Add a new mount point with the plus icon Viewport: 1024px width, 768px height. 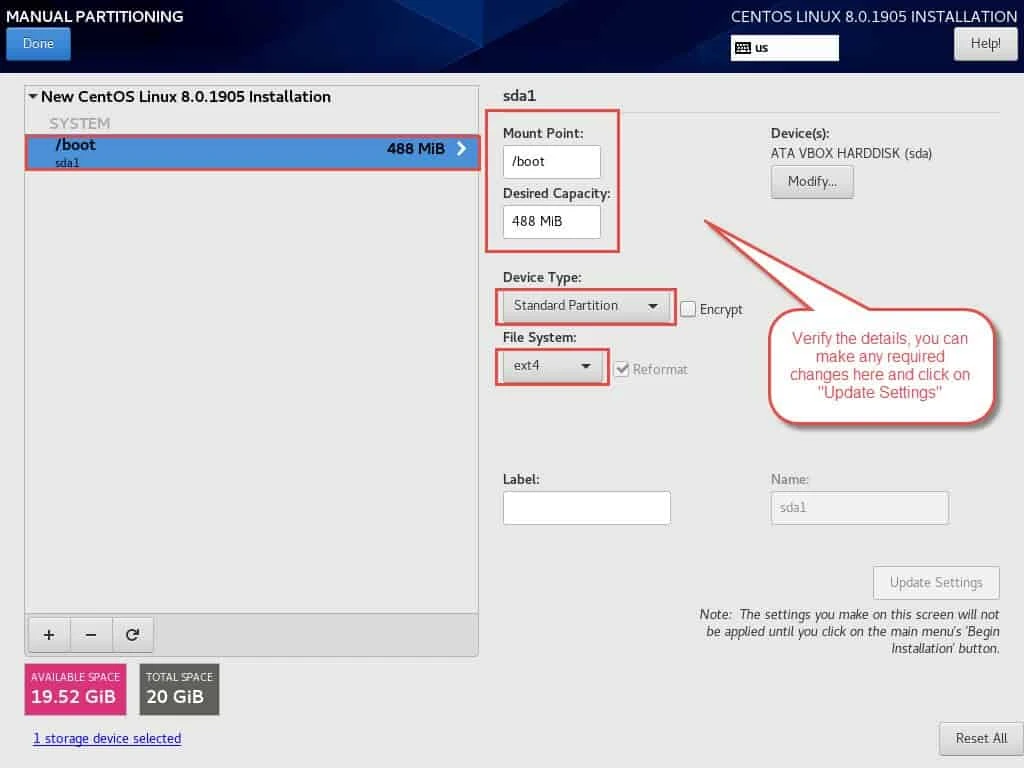[48, 634]
